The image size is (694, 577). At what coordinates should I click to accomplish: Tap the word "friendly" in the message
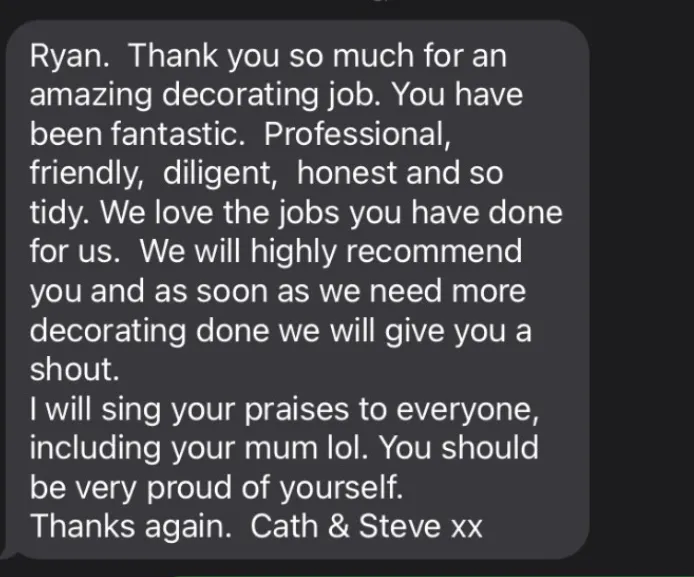point(82,173)
